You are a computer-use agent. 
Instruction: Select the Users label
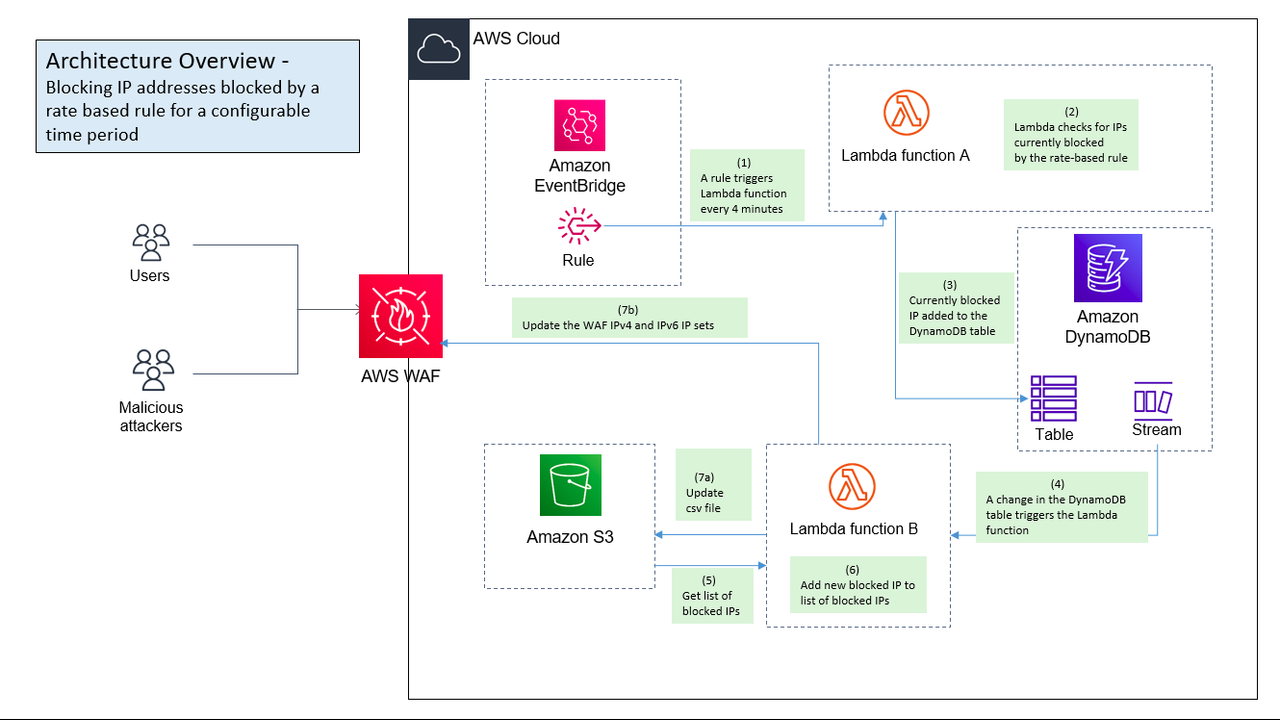pos(150,276)
